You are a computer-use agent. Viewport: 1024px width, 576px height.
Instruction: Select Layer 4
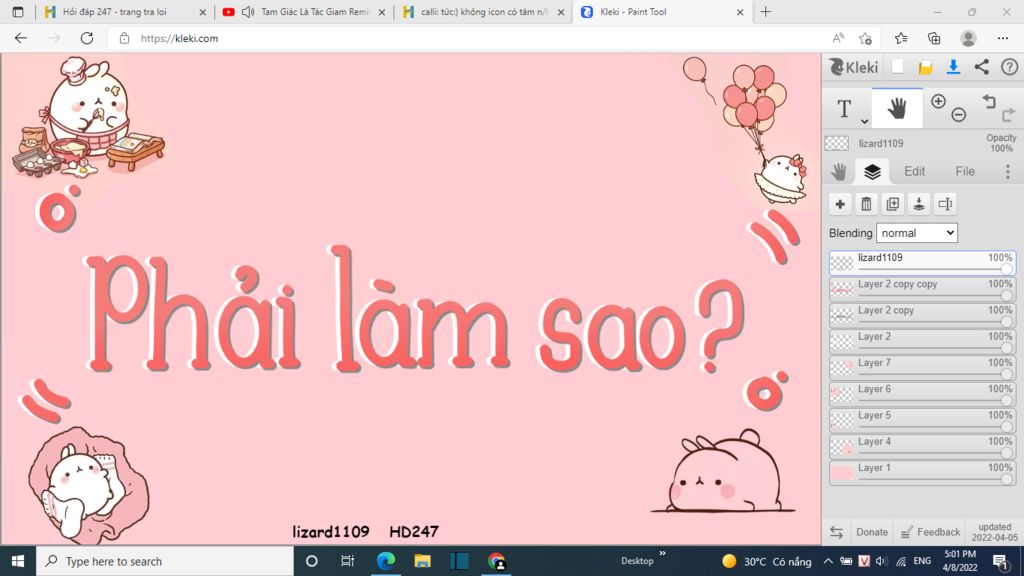(x=922, y=447)
